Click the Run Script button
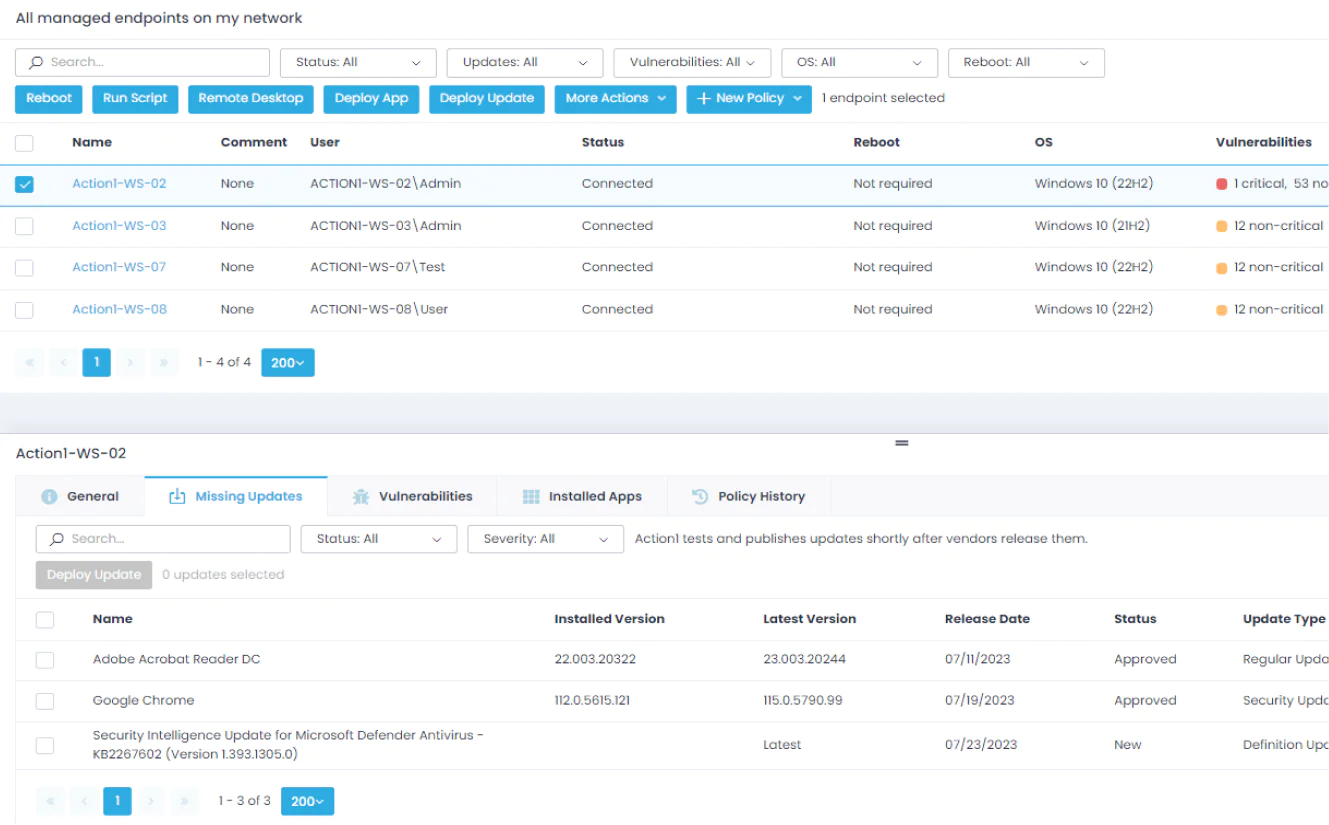The width and height of the screenshot is (1329, 825). 135,99
